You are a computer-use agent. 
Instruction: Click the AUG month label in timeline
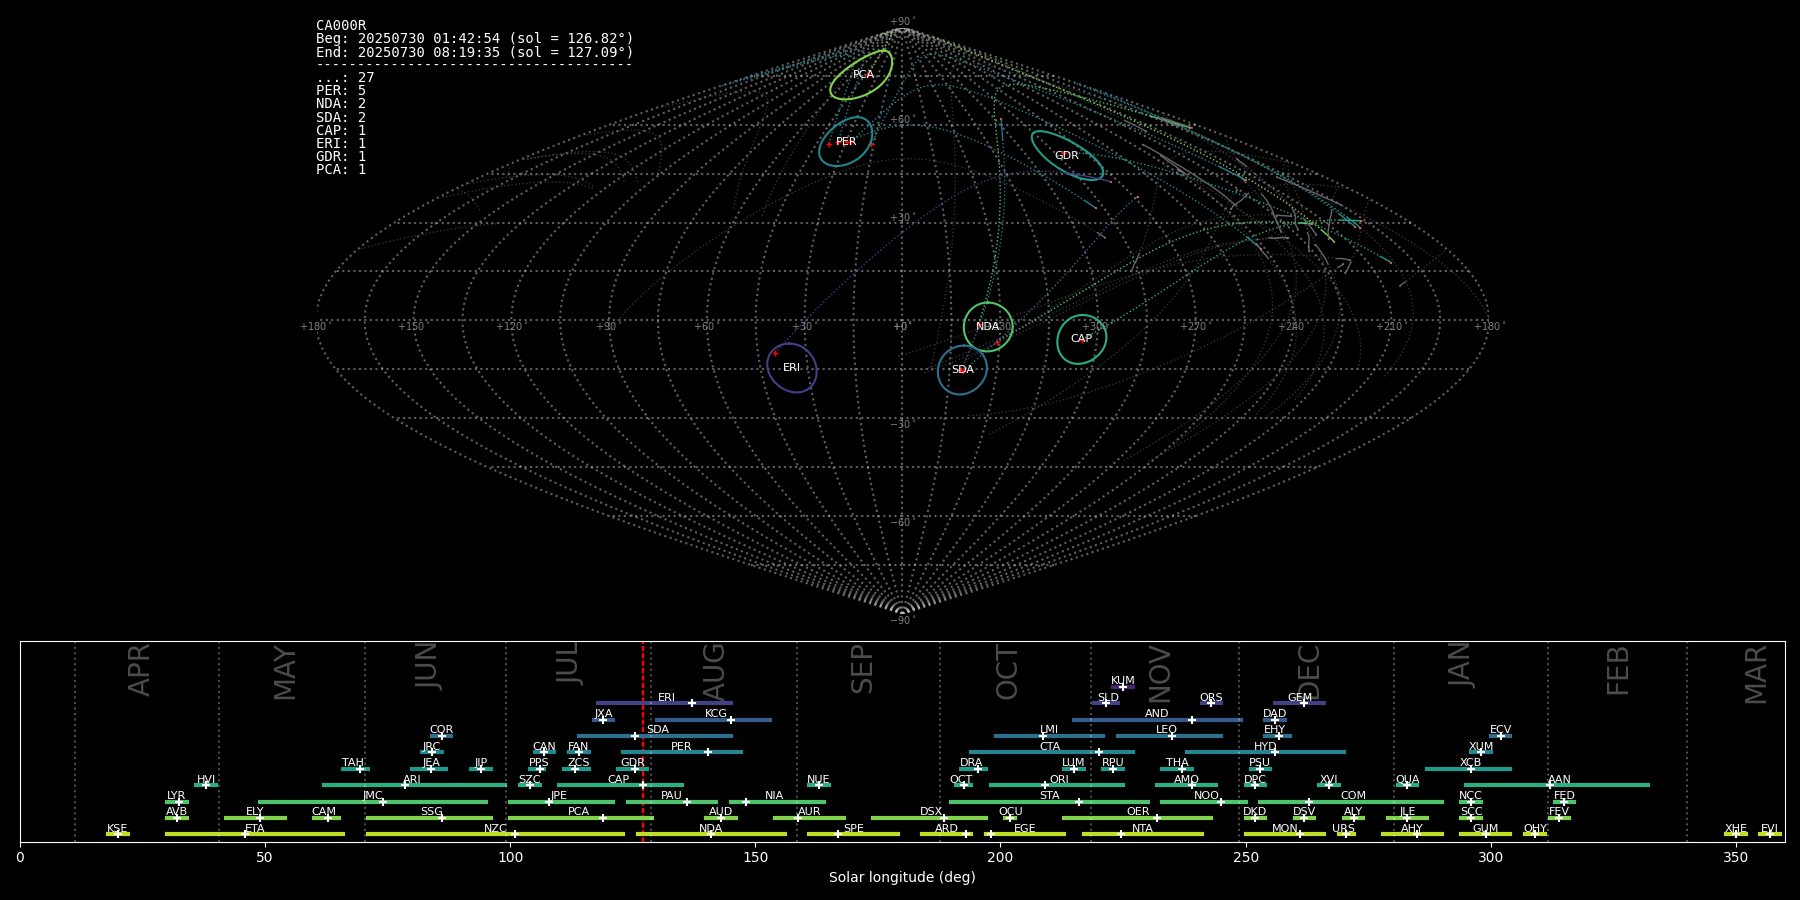click(x=714, y=671)
